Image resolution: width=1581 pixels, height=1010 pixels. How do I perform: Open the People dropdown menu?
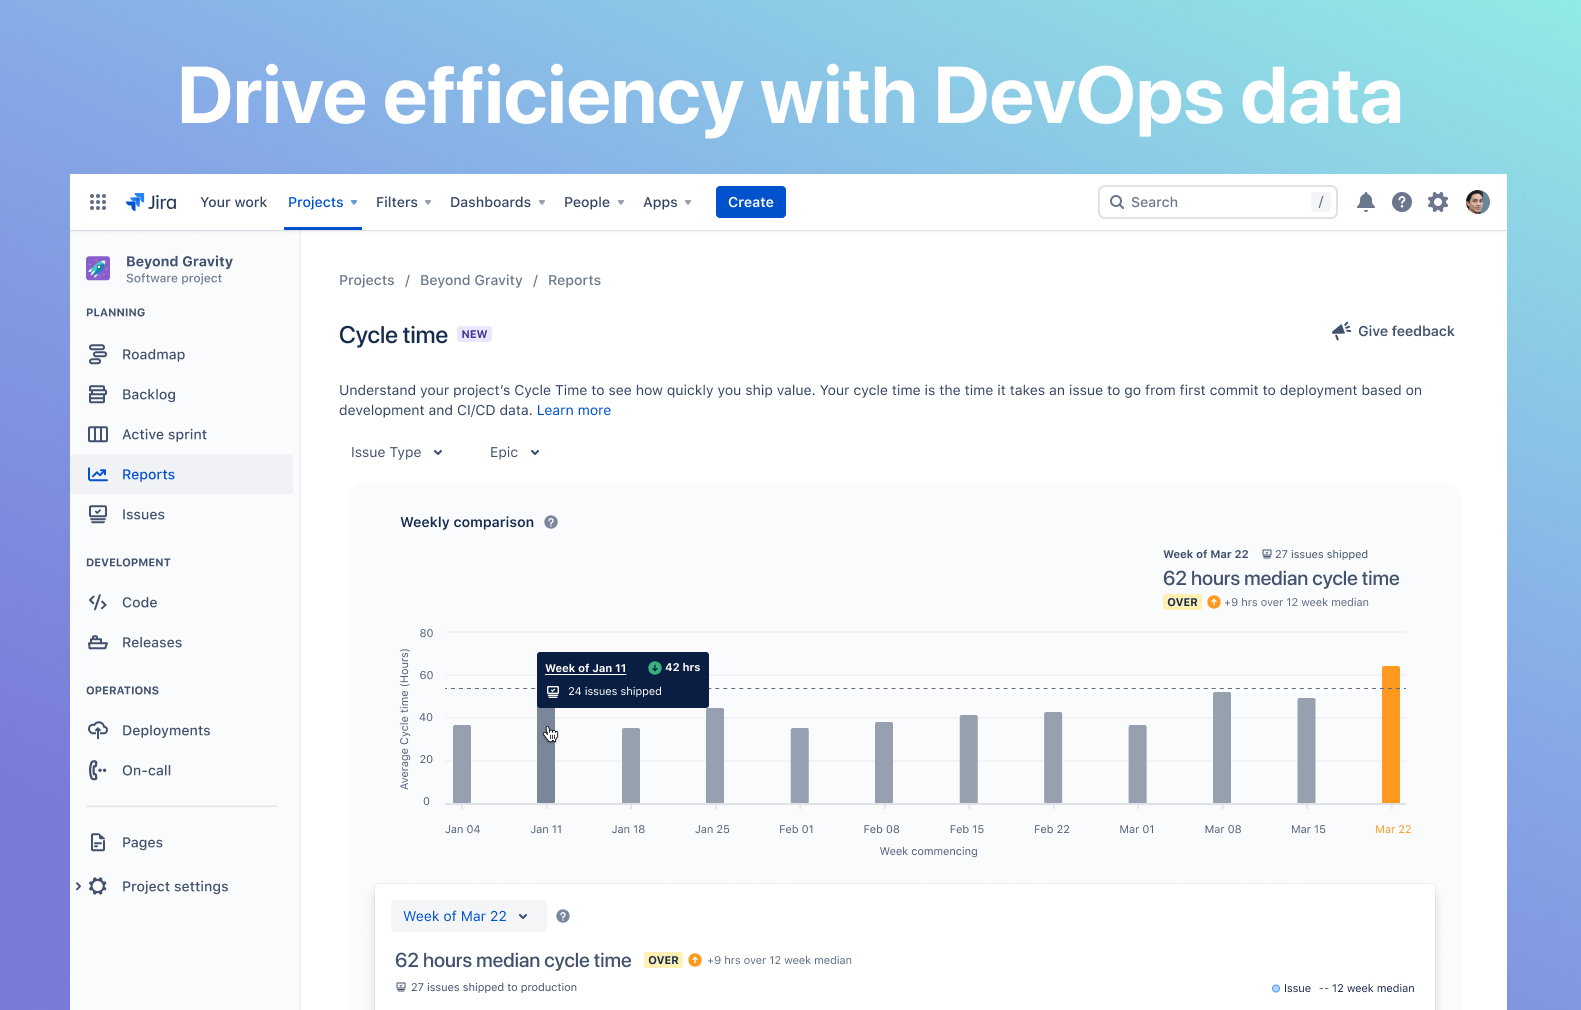(594, 202)
